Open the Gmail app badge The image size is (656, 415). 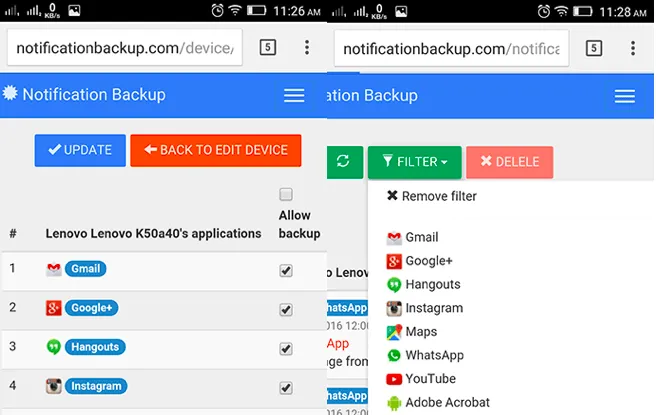point(86,269)
